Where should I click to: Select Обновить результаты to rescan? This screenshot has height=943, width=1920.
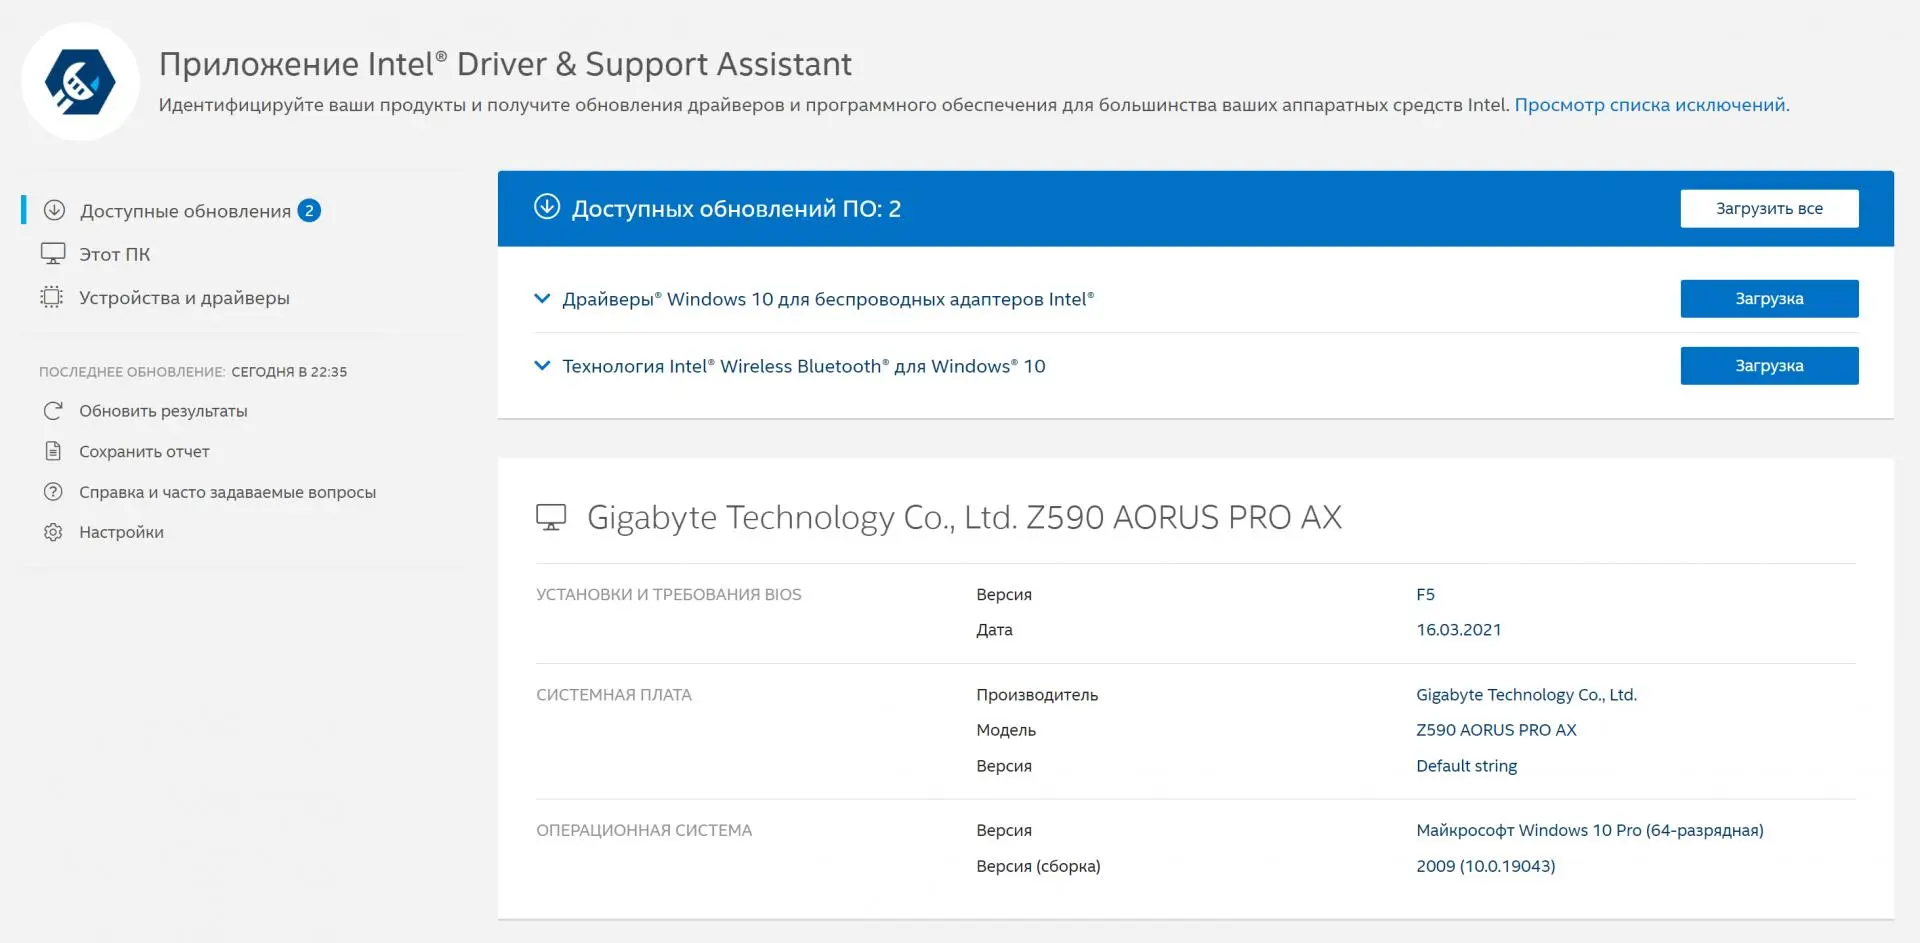[x=163, y=411]
